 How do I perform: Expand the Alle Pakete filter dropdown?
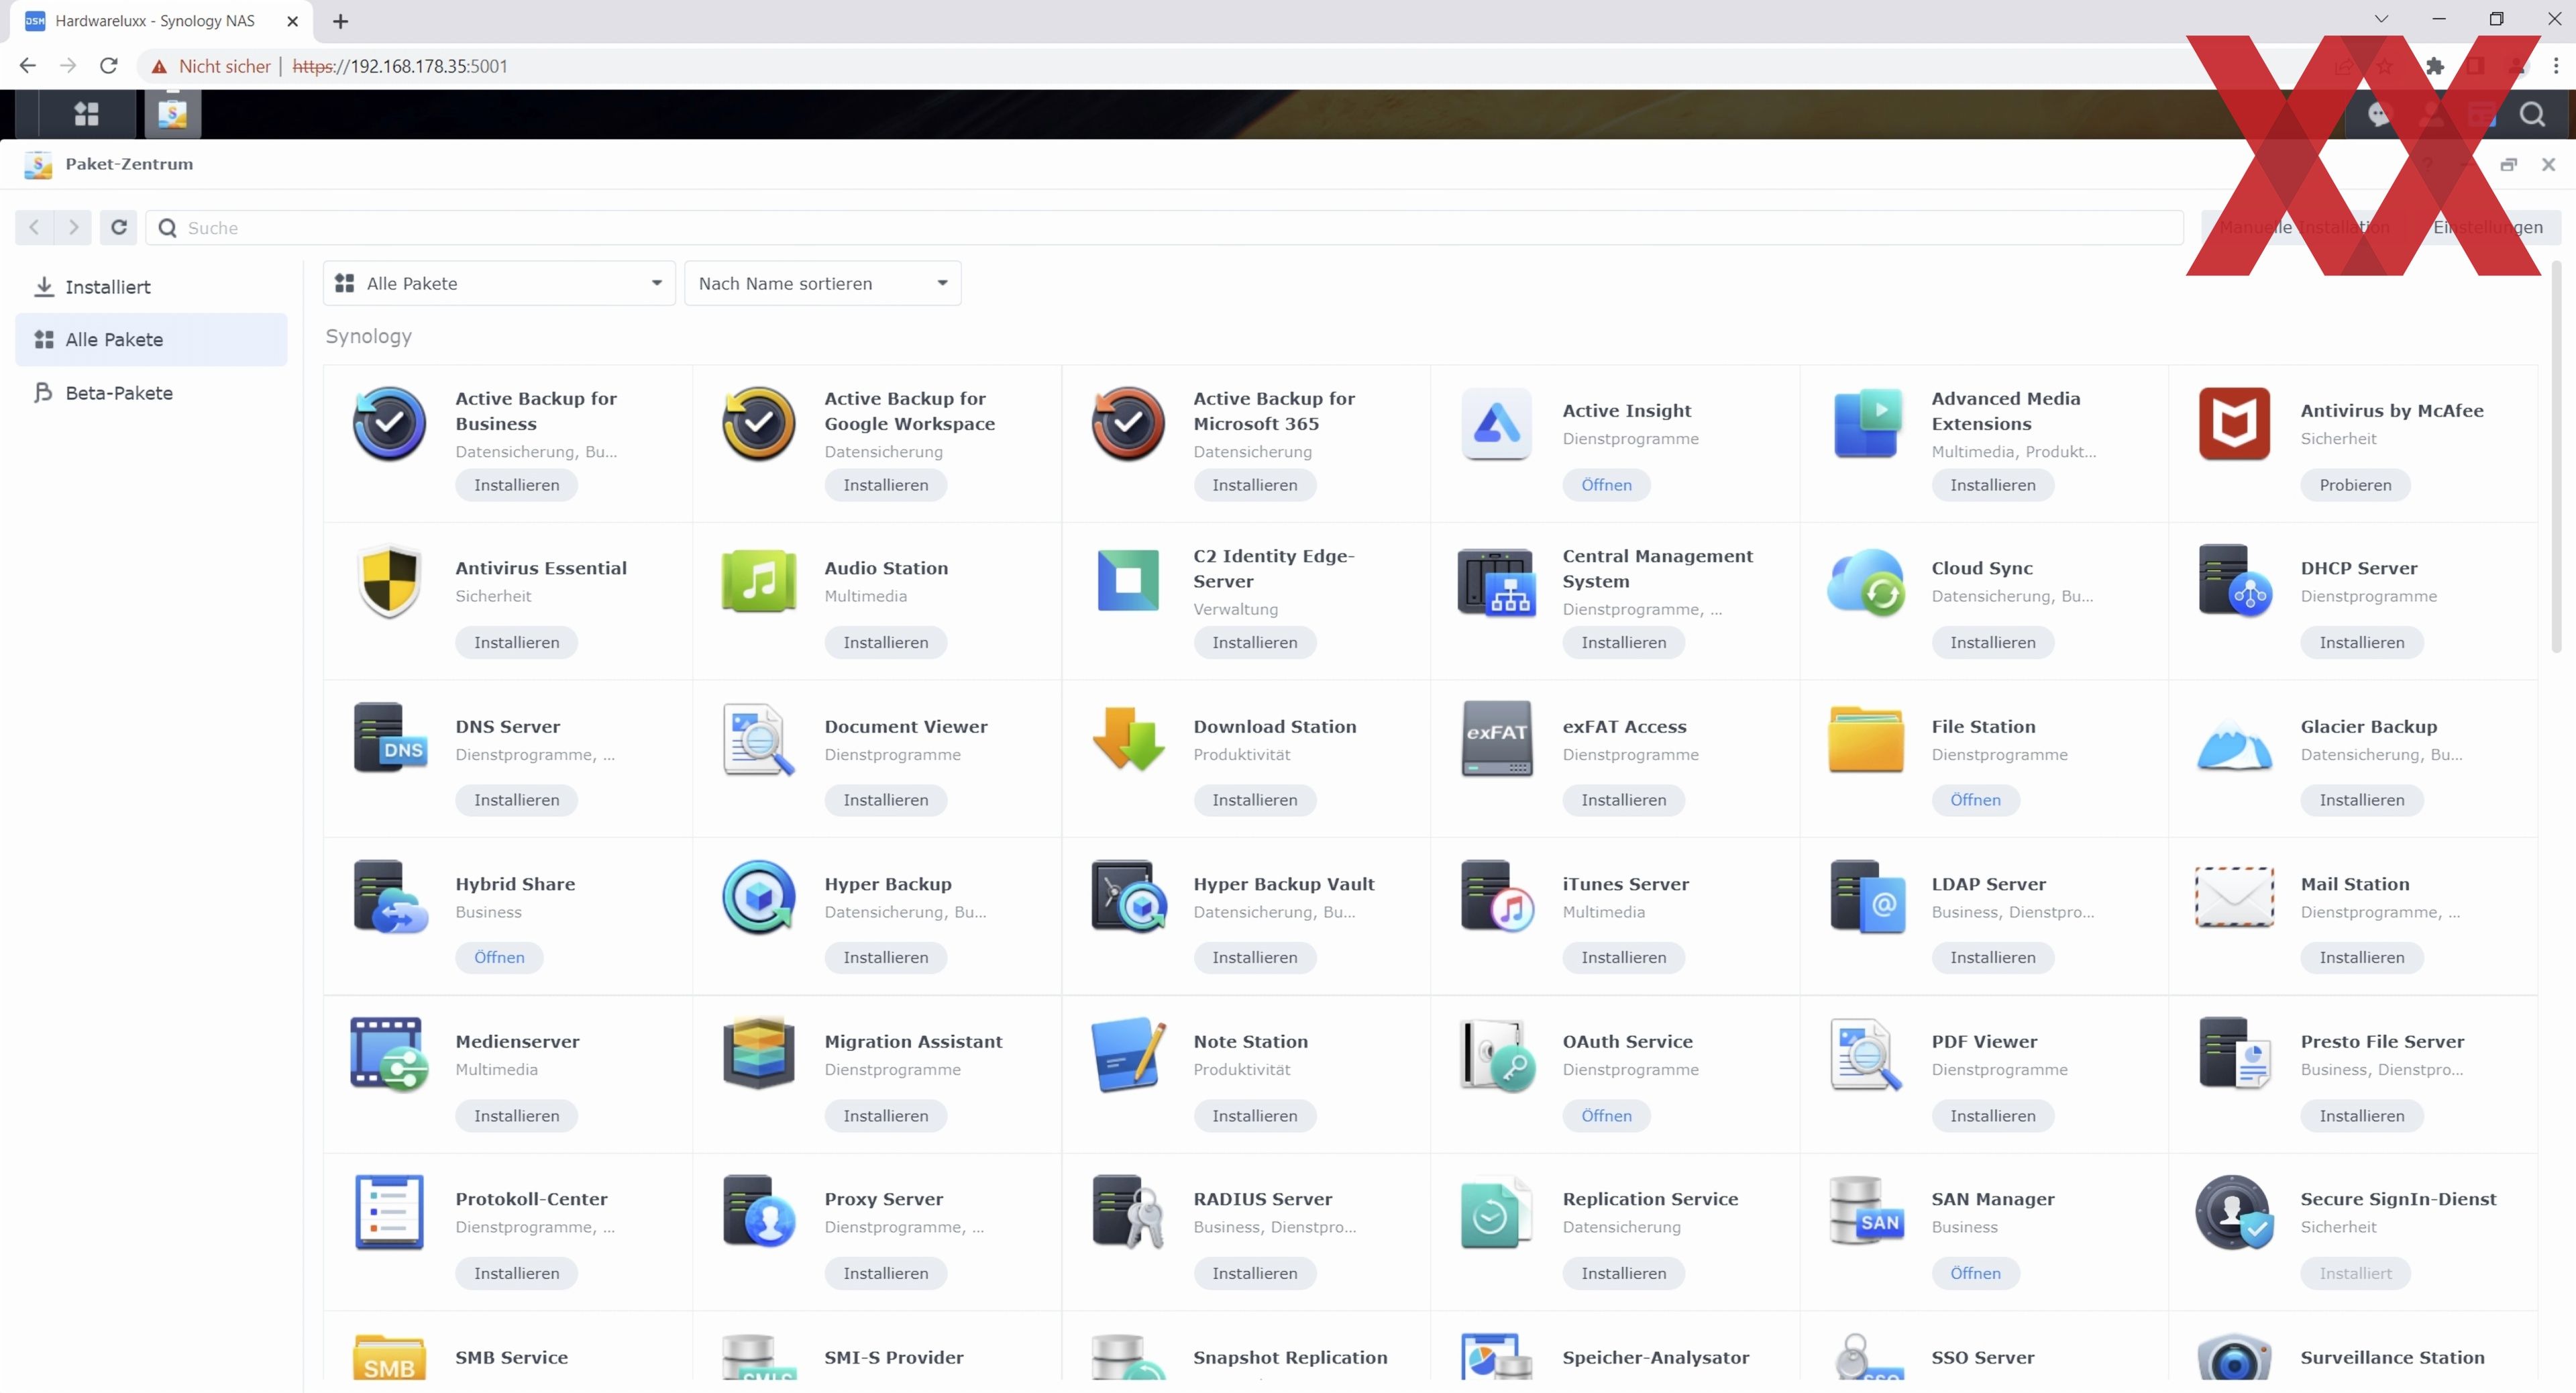499,283
